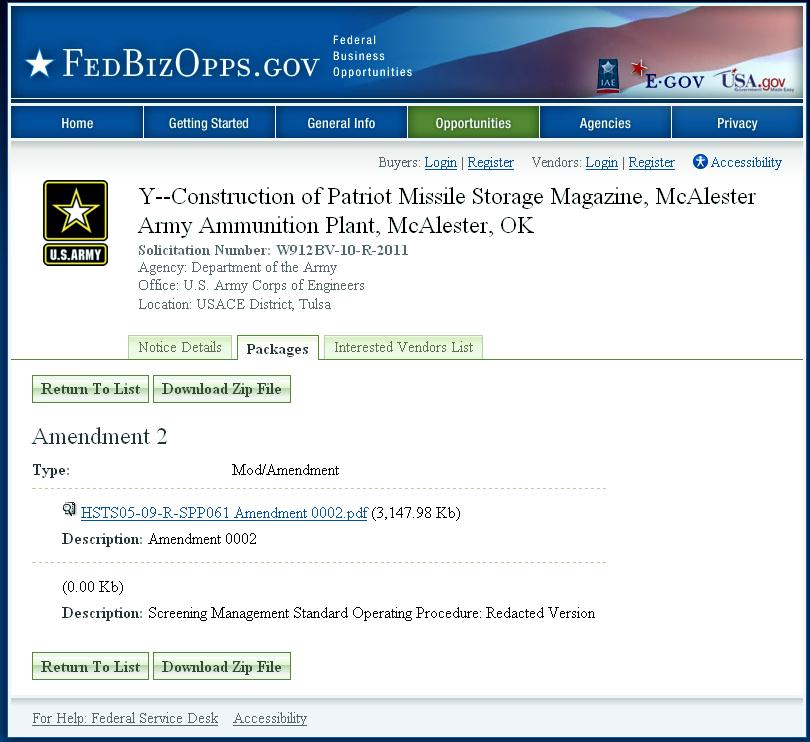Open the Federal Service Desk help link
810x742 pixels.
[x=125, y=718]
